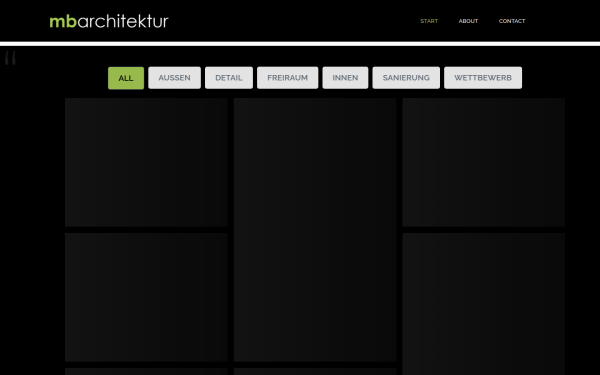Select the ALL filter button
Screen dimensions: 600x375
tap(126, 78)
